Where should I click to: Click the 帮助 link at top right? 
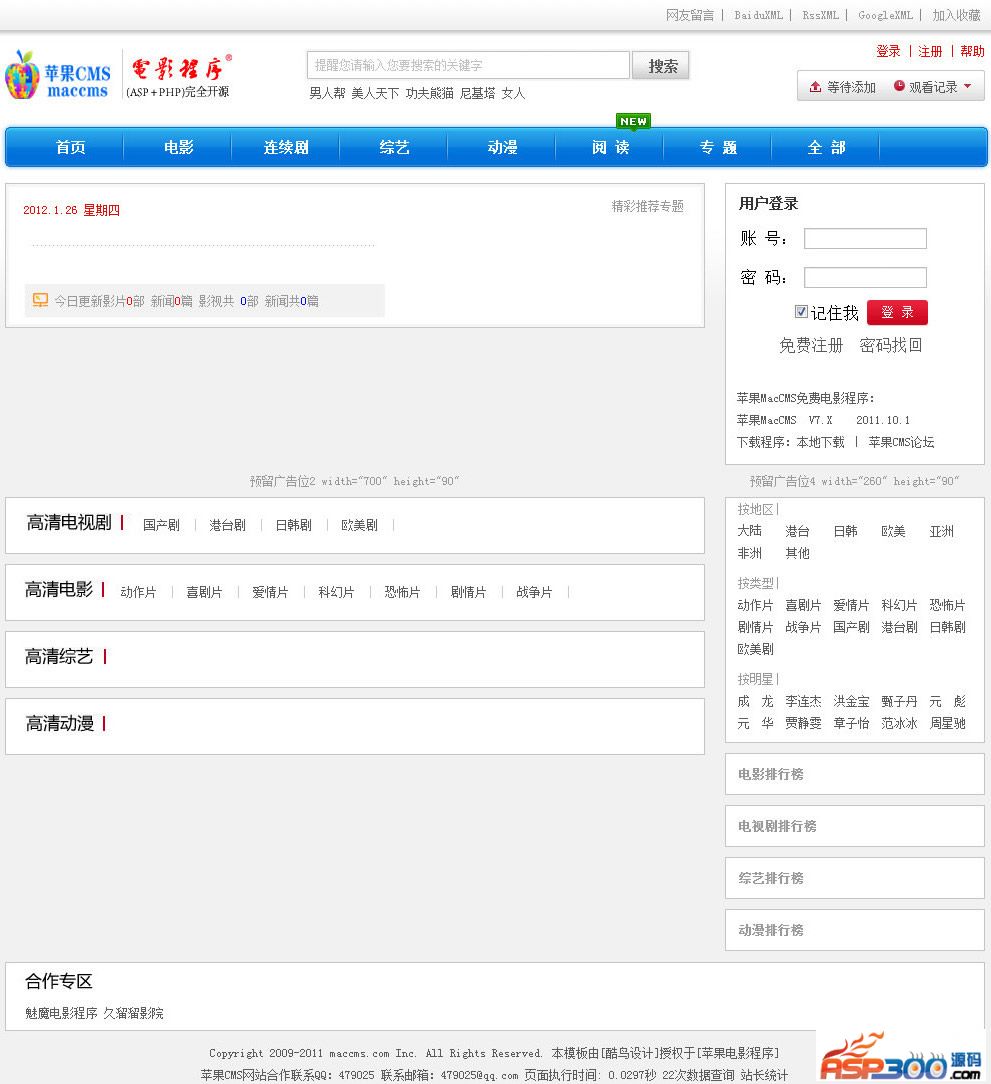tap(972, 51)
